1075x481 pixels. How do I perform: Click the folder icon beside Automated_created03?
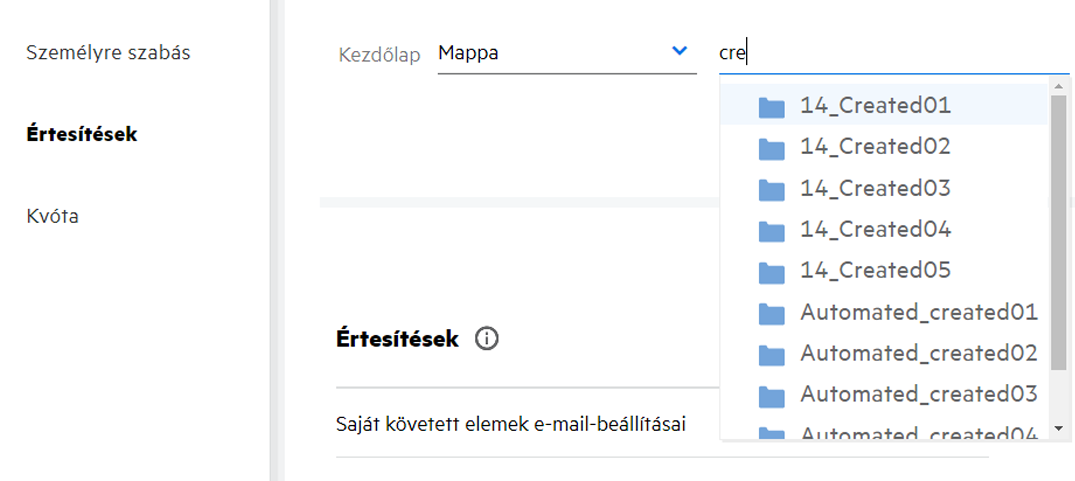click(x=771, y=396)
